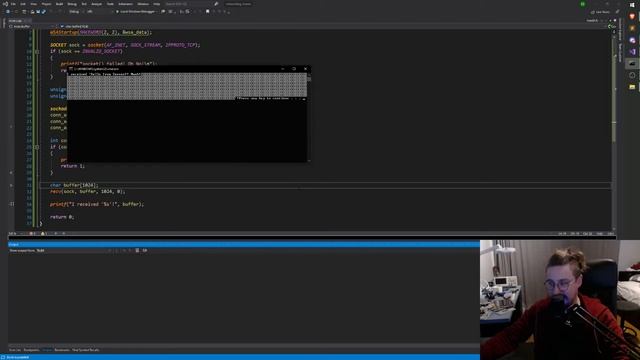This screenshot has width=640, height=360.
Task: Click the char buffer[1024] line
Action: click(74, 185)
